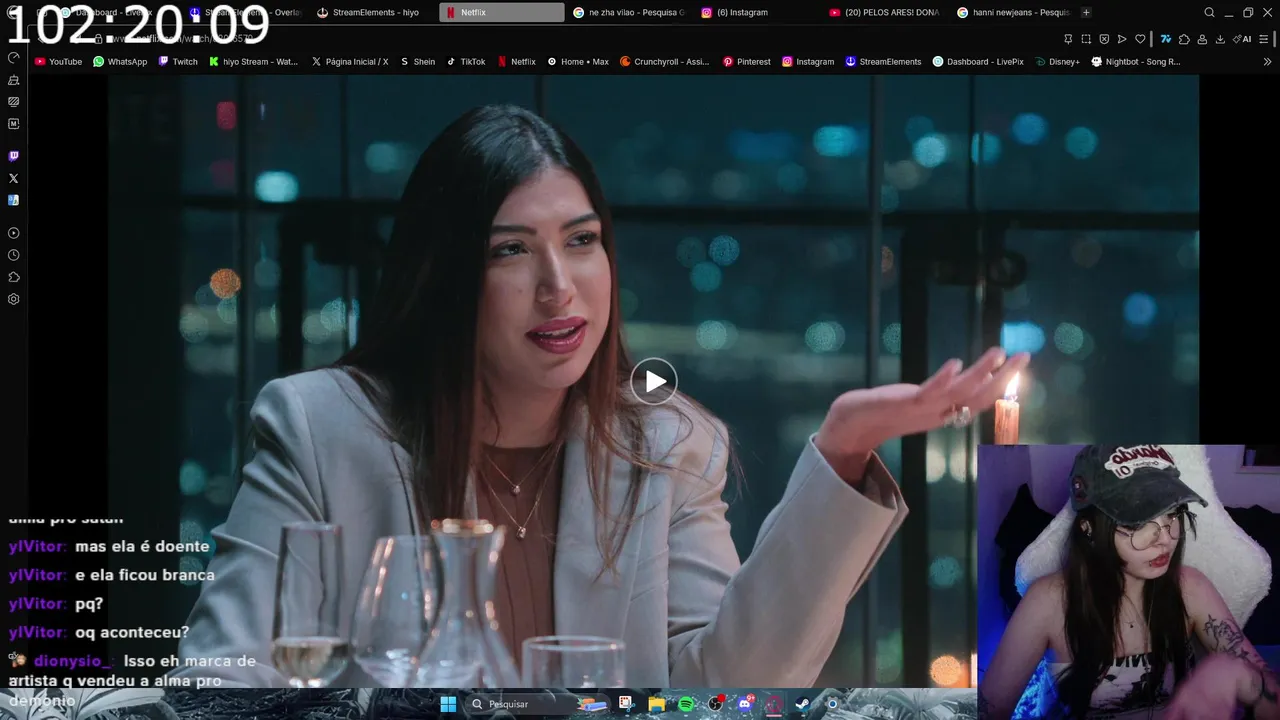Open X panel in the browser sidebar
The width and height of the screenshot is (1280, 720).
13,178
